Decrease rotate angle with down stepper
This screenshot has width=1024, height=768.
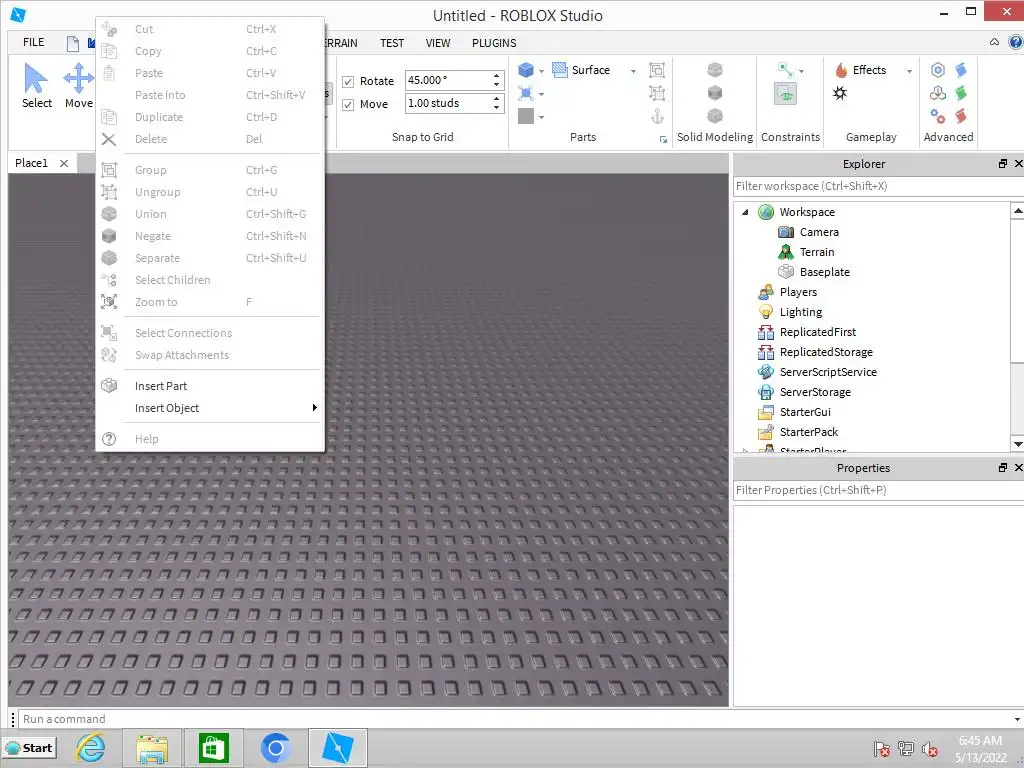click(x=496, y=84)
